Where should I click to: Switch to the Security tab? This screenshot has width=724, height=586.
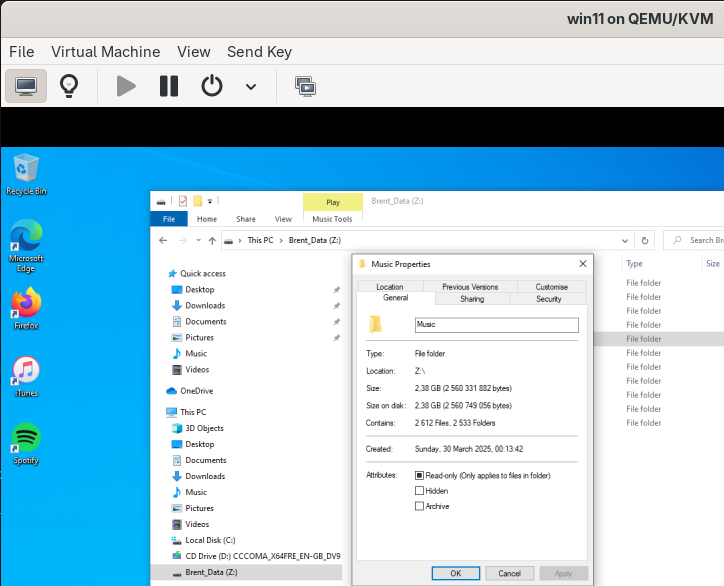pos(549,299)
